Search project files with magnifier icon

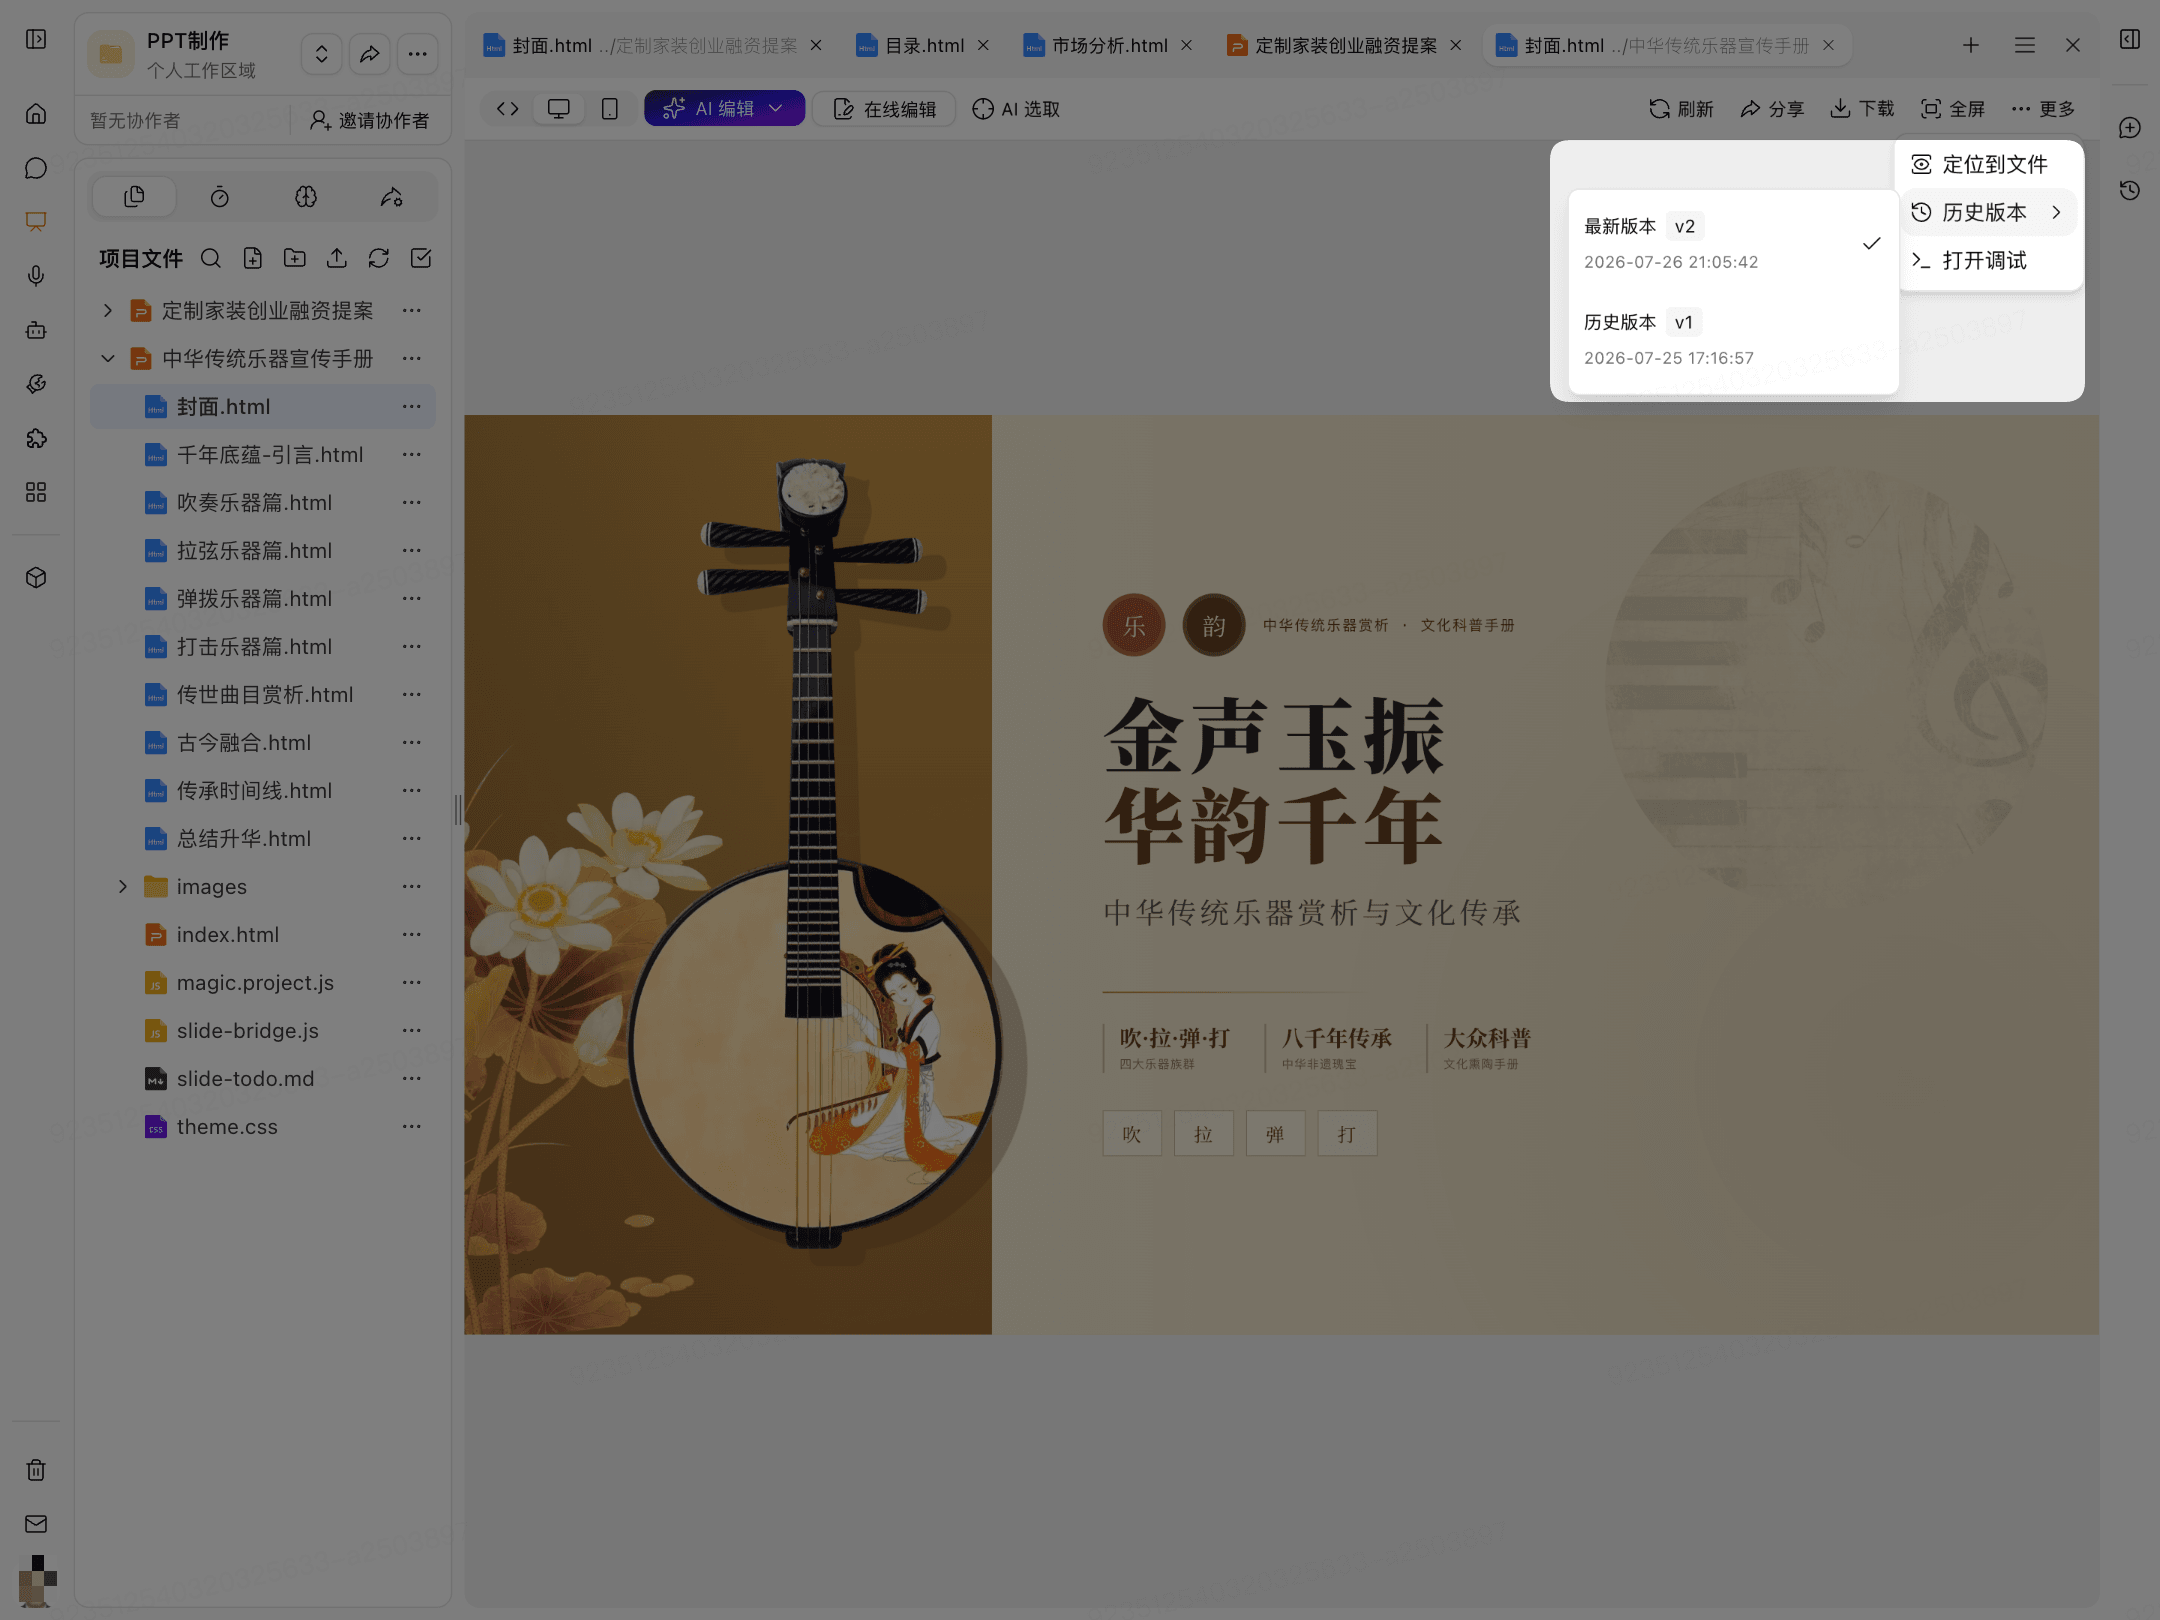click(211, 259)
